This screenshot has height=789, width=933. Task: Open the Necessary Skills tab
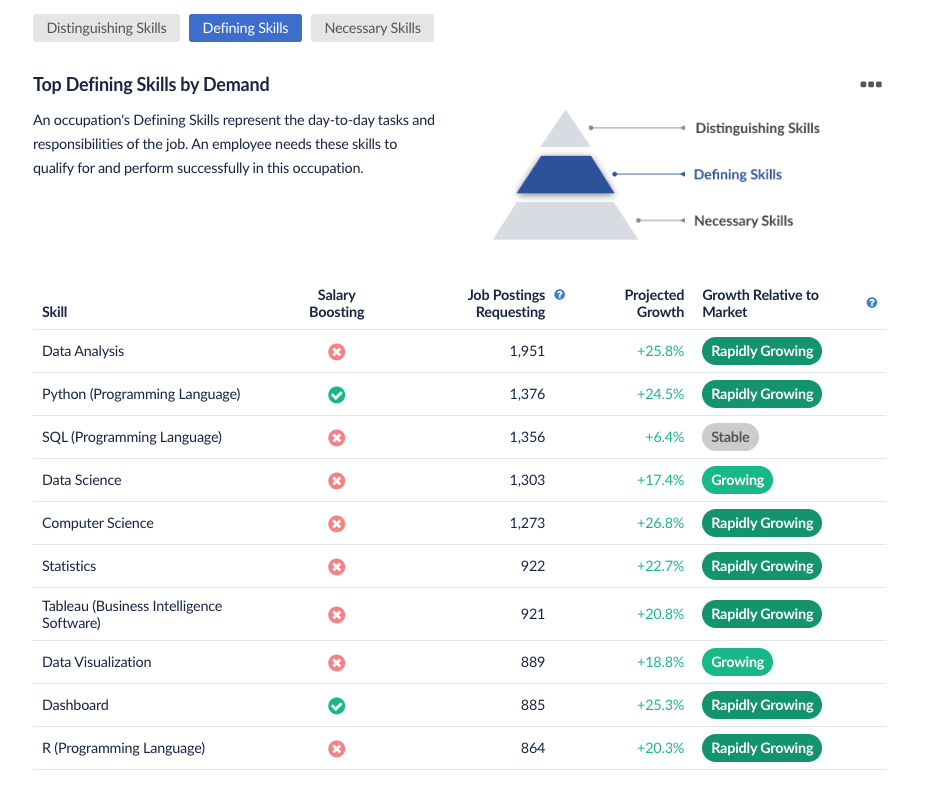pyautogui.click(x=372, y=28)
